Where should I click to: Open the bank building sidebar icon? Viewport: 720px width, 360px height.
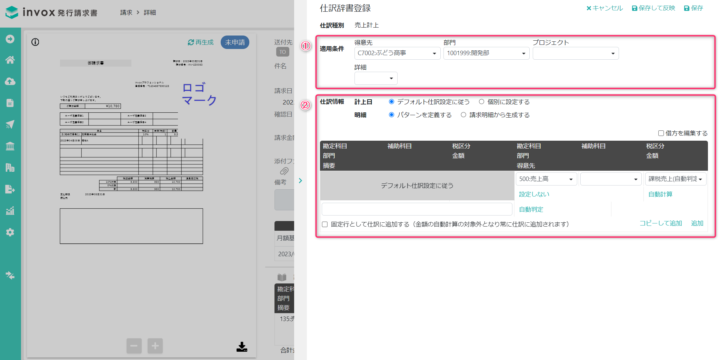[x=10, y=146]
